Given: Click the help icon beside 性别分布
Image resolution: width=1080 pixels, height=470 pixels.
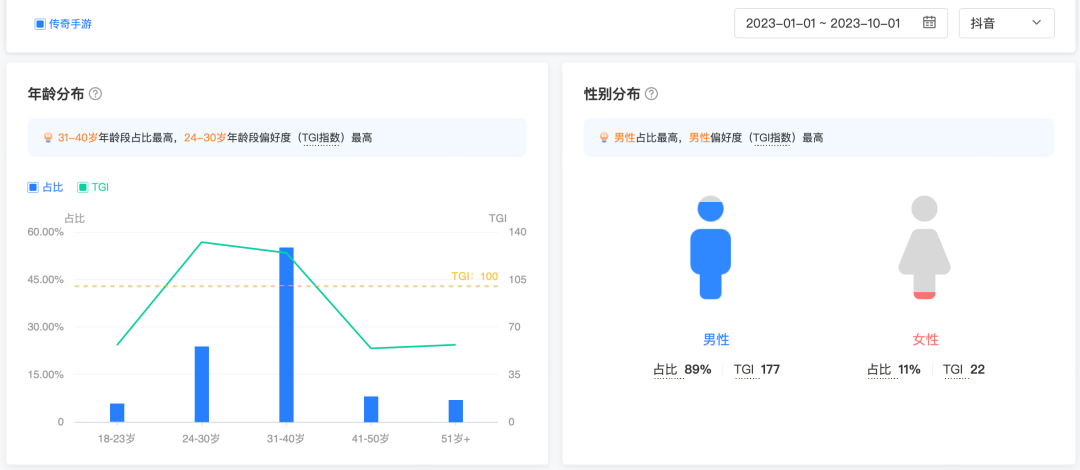Looking at the screenshot, I should click(651, 94).
